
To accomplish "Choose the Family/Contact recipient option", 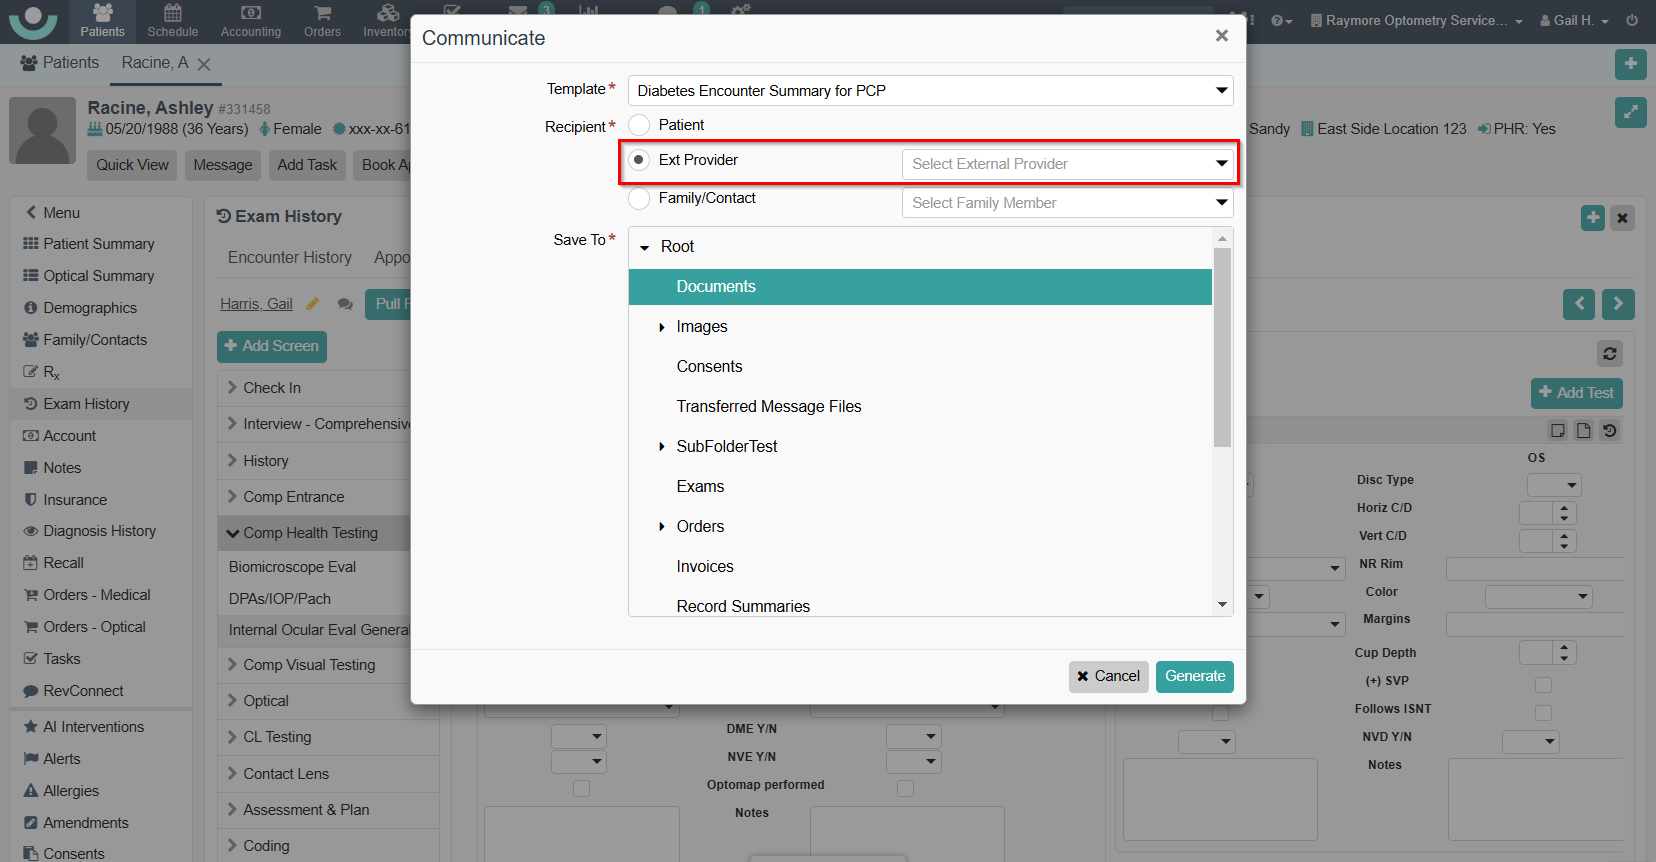I will [x=640, y=199].
